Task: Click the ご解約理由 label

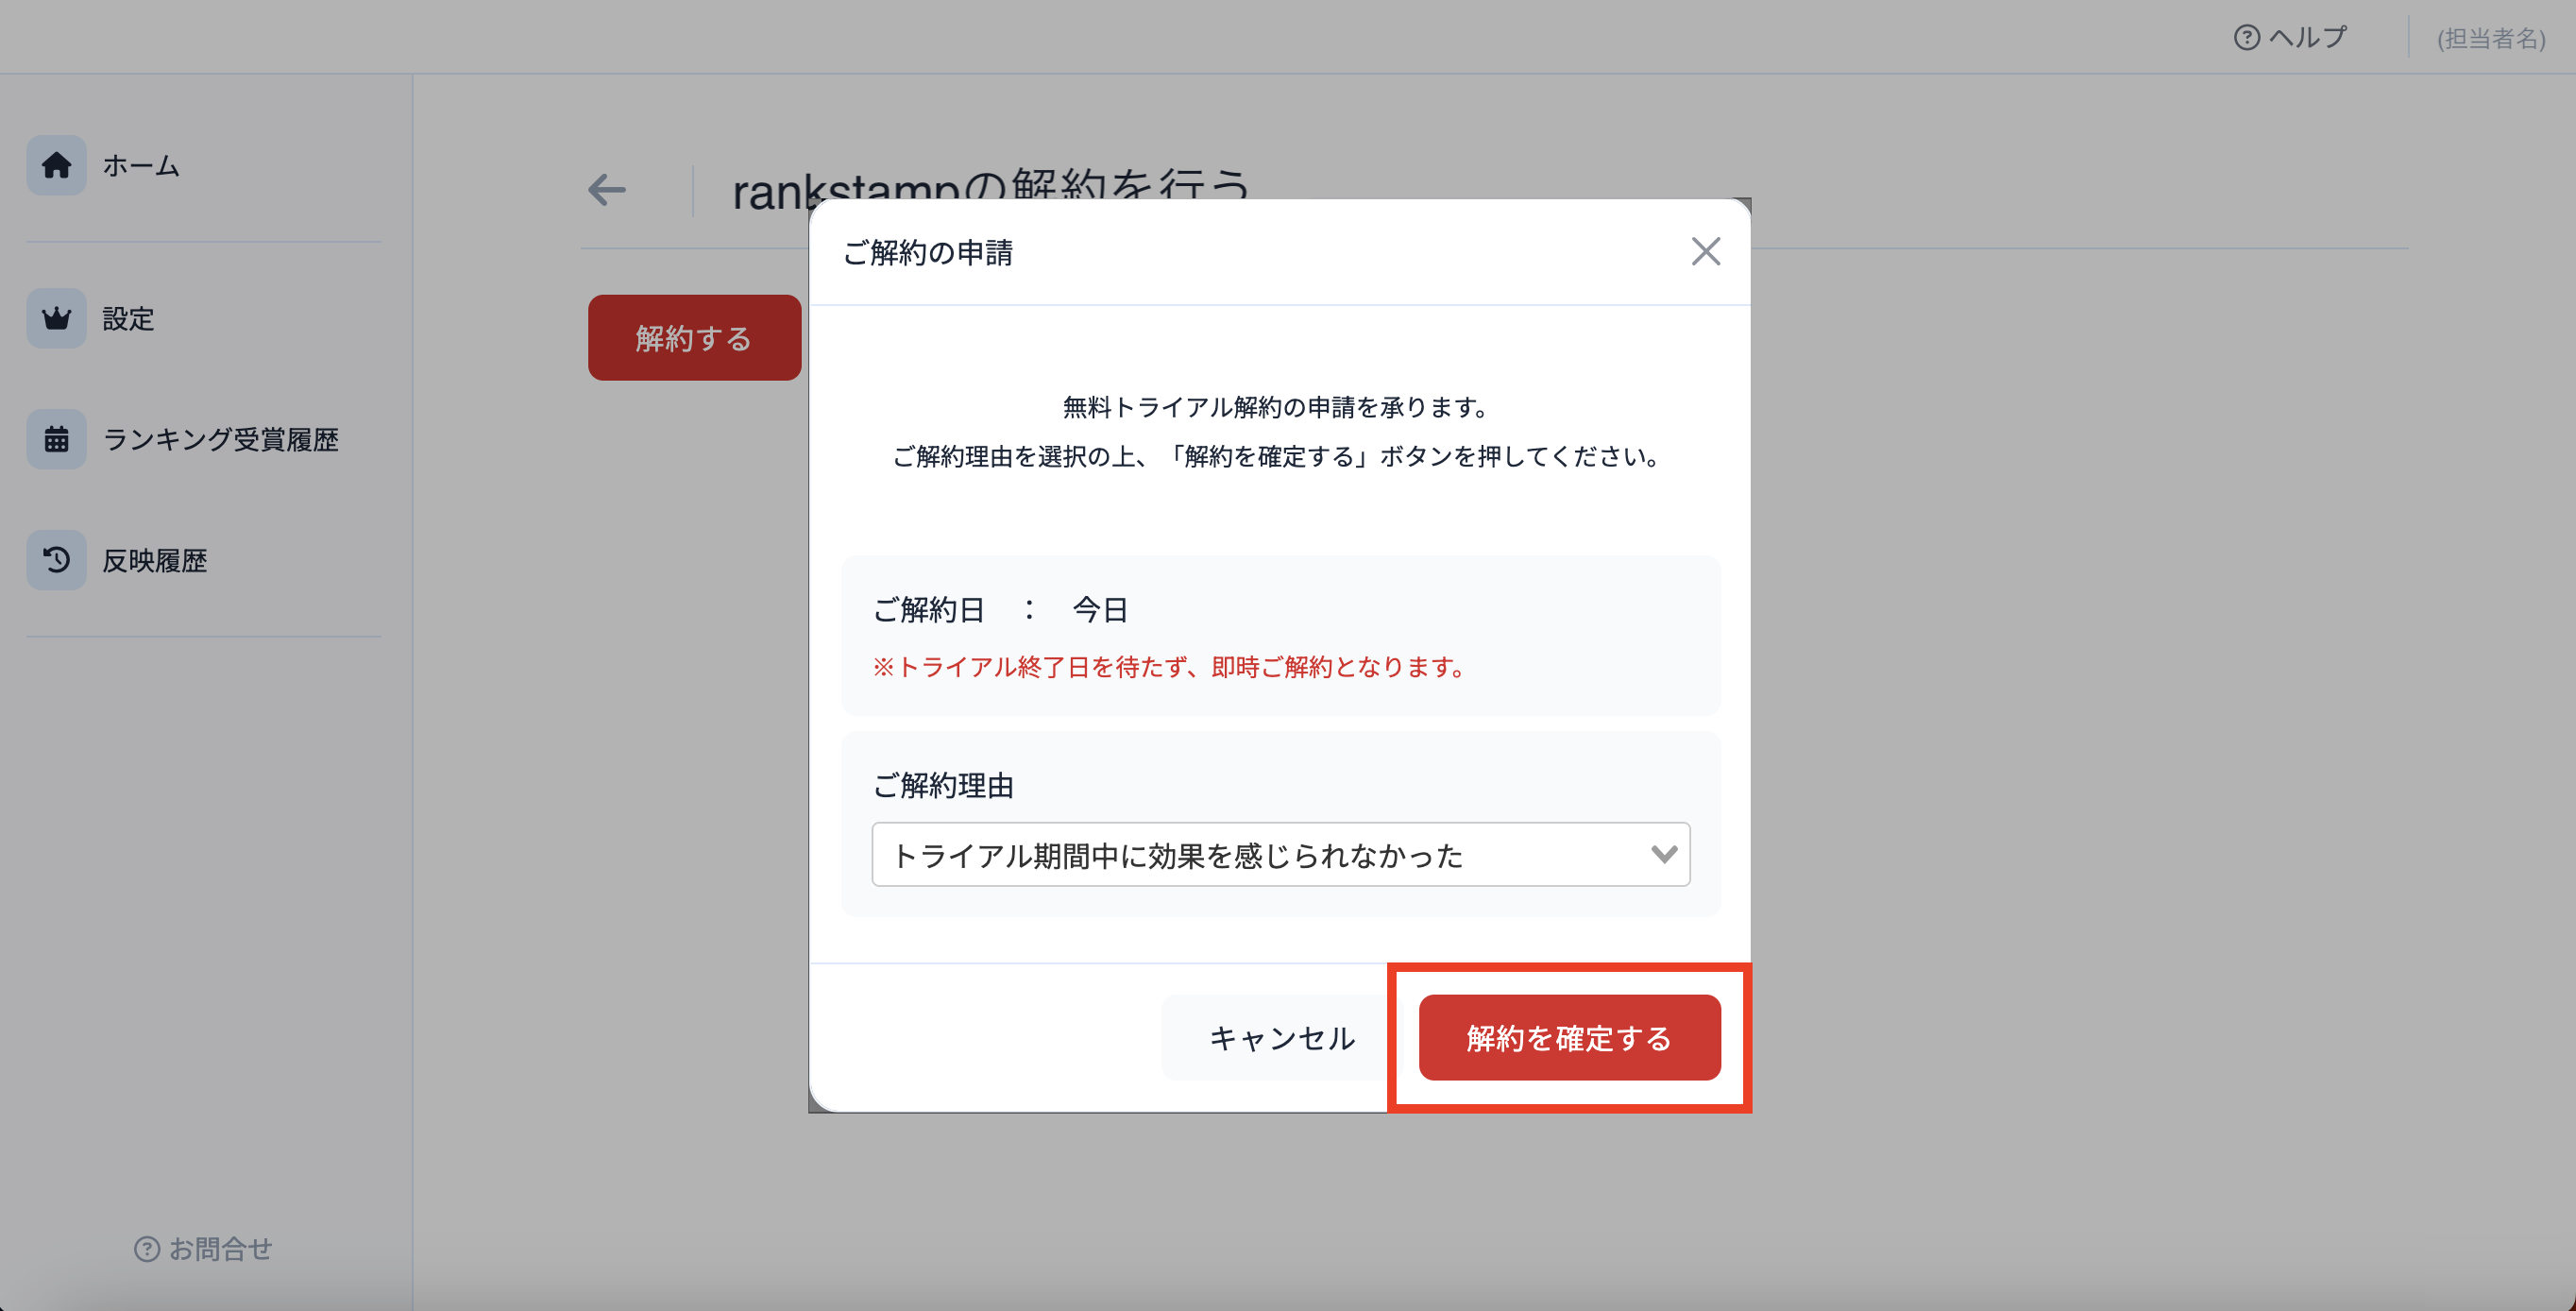Action: pos(943,786)
